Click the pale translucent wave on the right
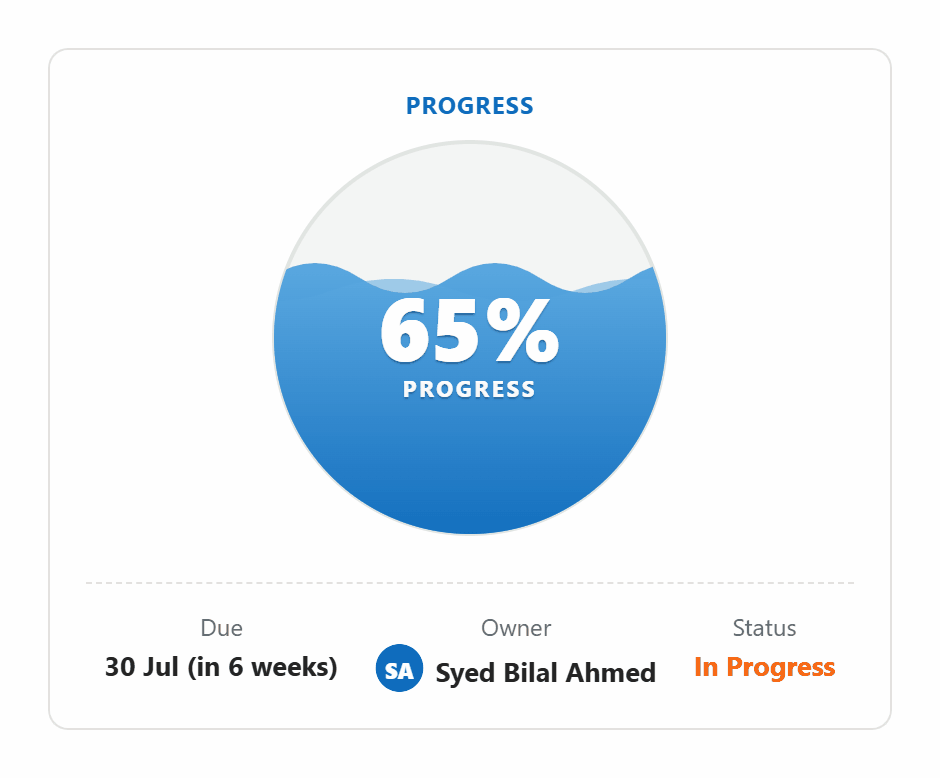Image resolution: width=940 pixels, height=778 pixels. [601, 285]
